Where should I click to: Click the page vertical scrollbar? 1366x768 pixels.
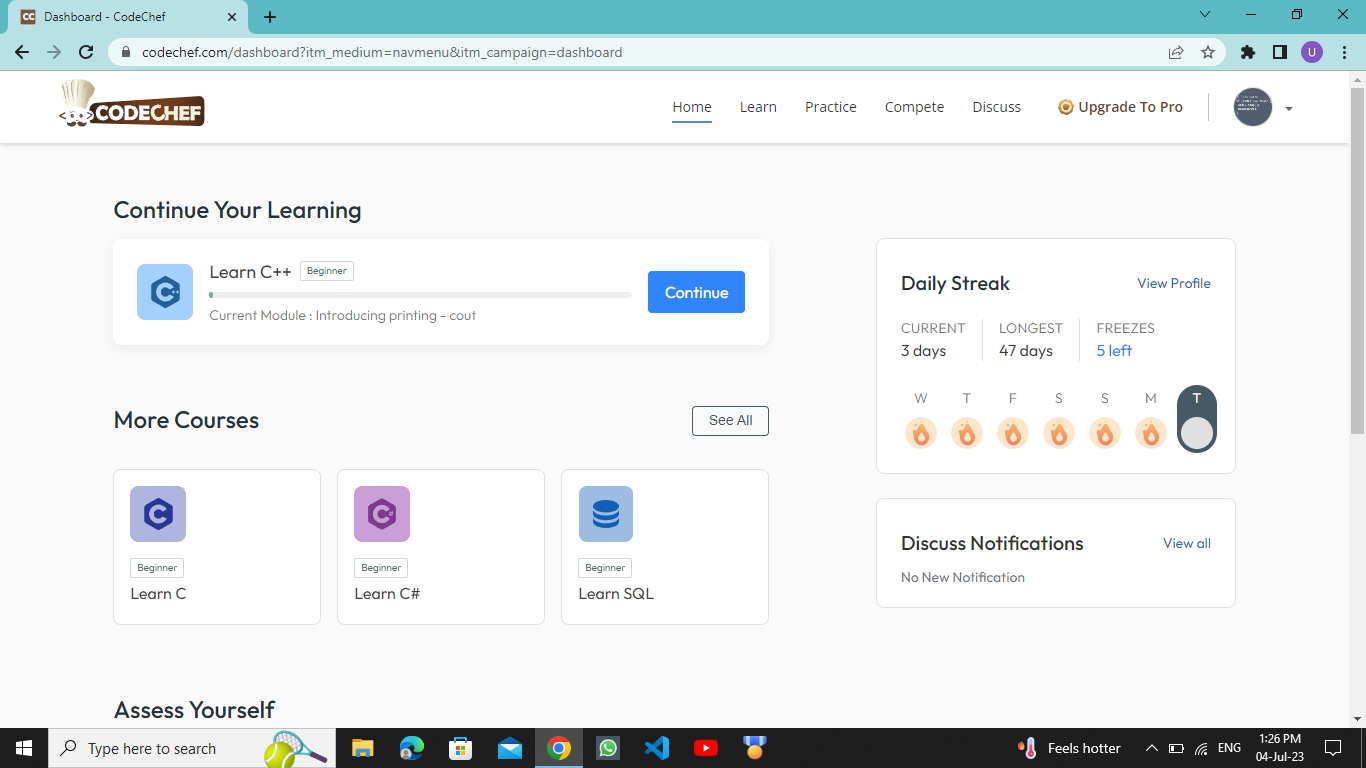pyautogui.click(x=1357, y=260)
